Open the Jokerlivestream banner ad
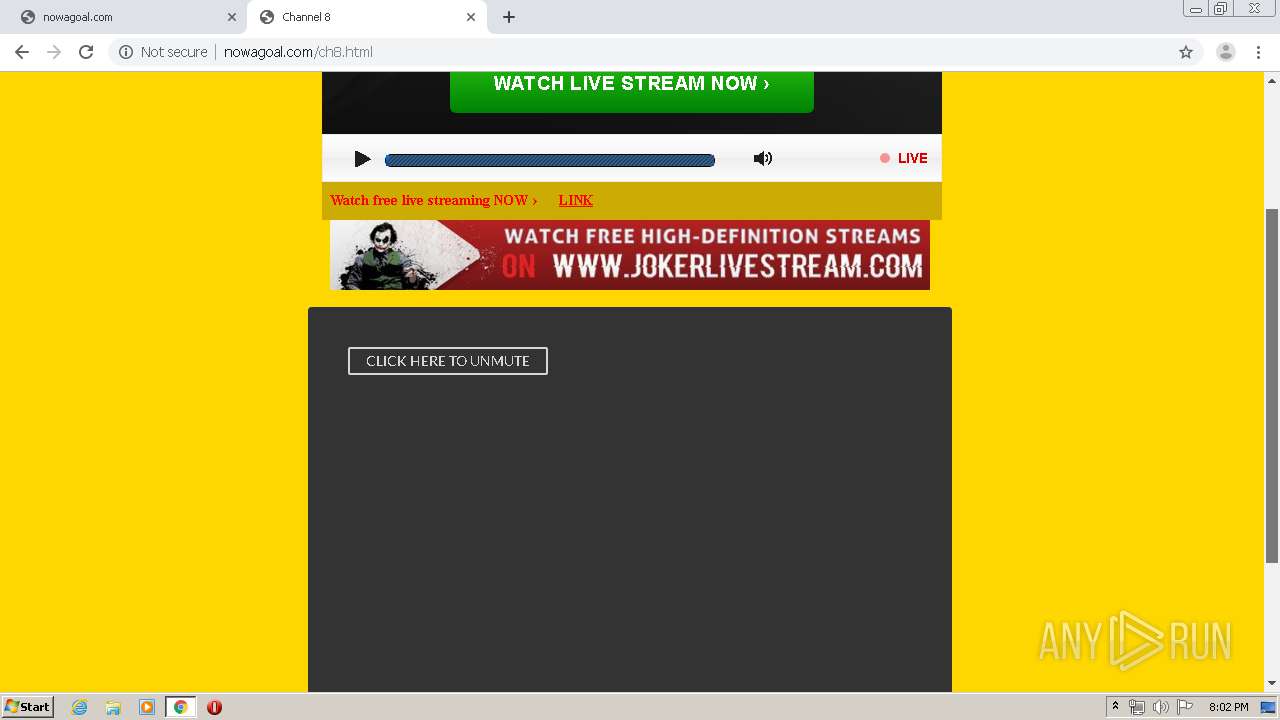The image size is (1280, 720). click(x=630, y=255)
